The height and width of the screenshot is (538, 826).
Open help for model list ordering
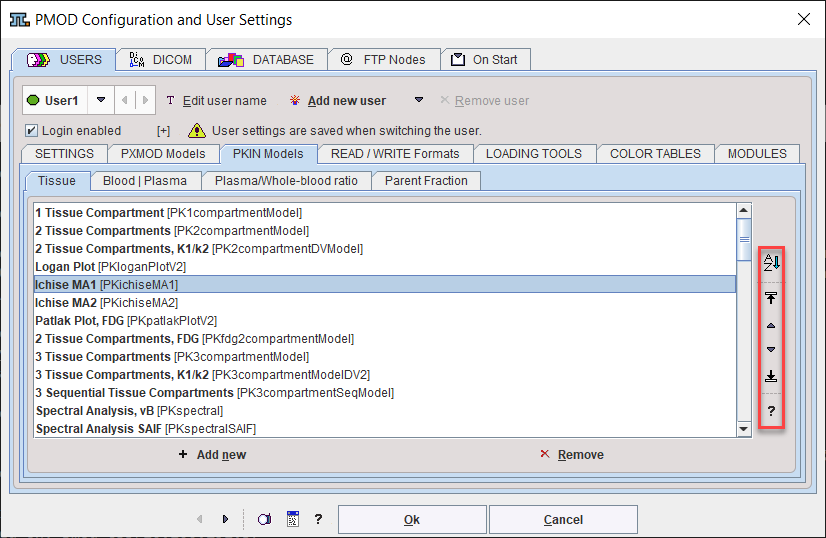(771, 411)
